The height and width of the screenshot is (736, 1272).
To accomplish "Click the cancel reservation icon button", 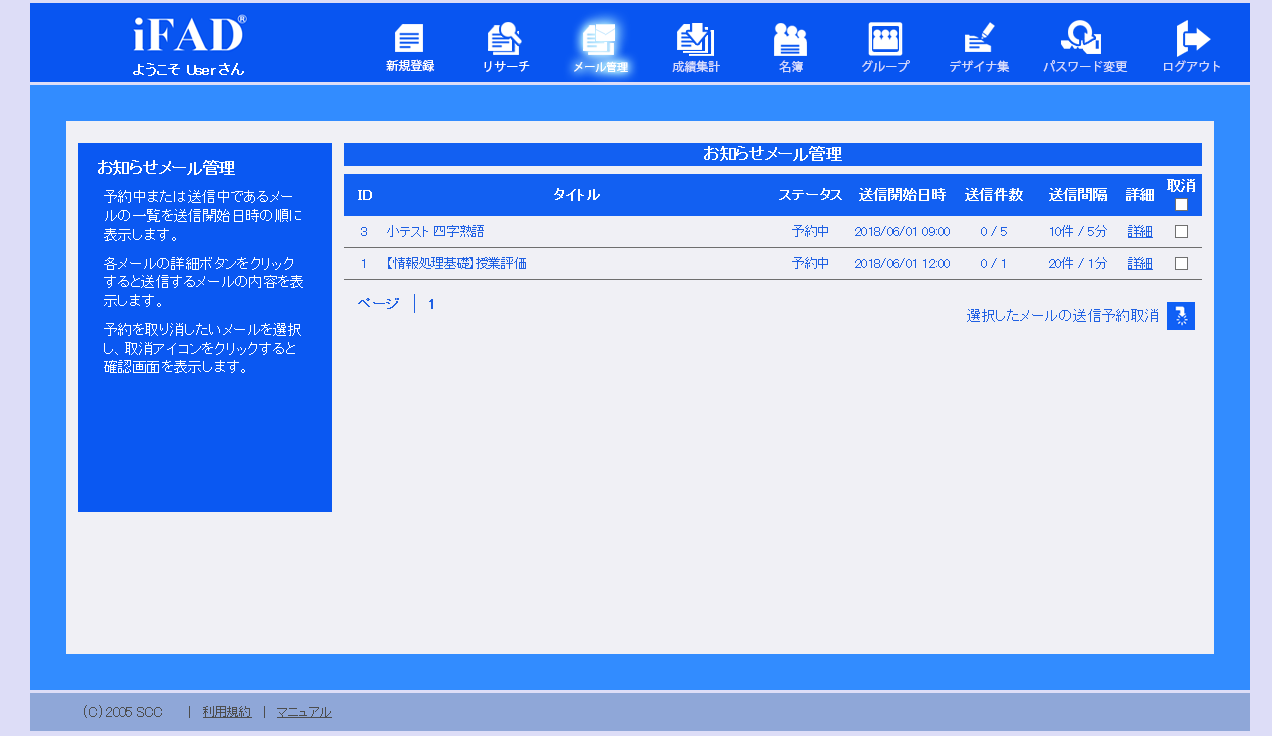I will pyautogui.click(x=1181, y=316).
